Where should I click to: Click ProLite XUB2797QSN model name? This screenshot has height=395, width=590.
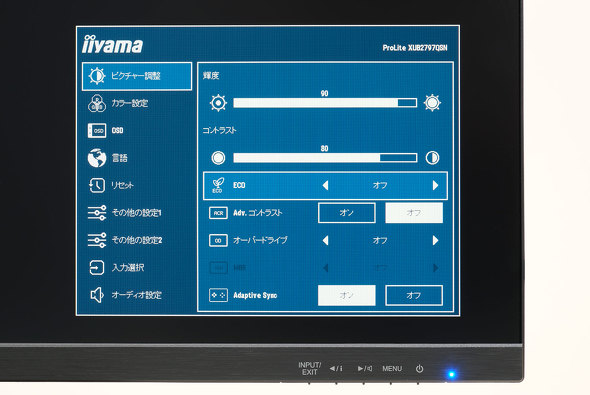click(415, 48)
